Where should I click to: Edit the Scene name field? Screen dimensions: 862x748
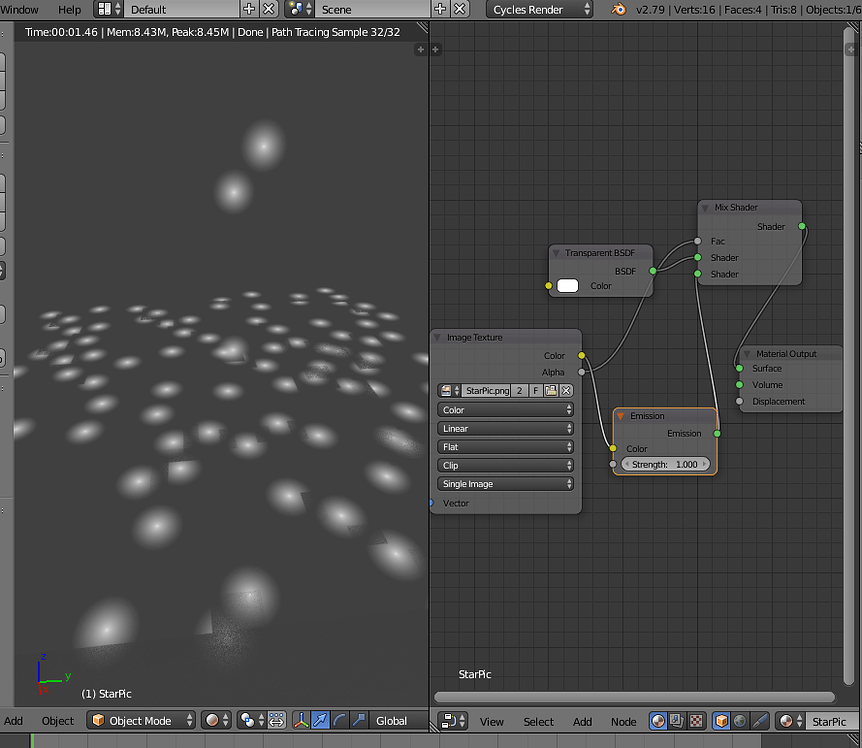373,9
